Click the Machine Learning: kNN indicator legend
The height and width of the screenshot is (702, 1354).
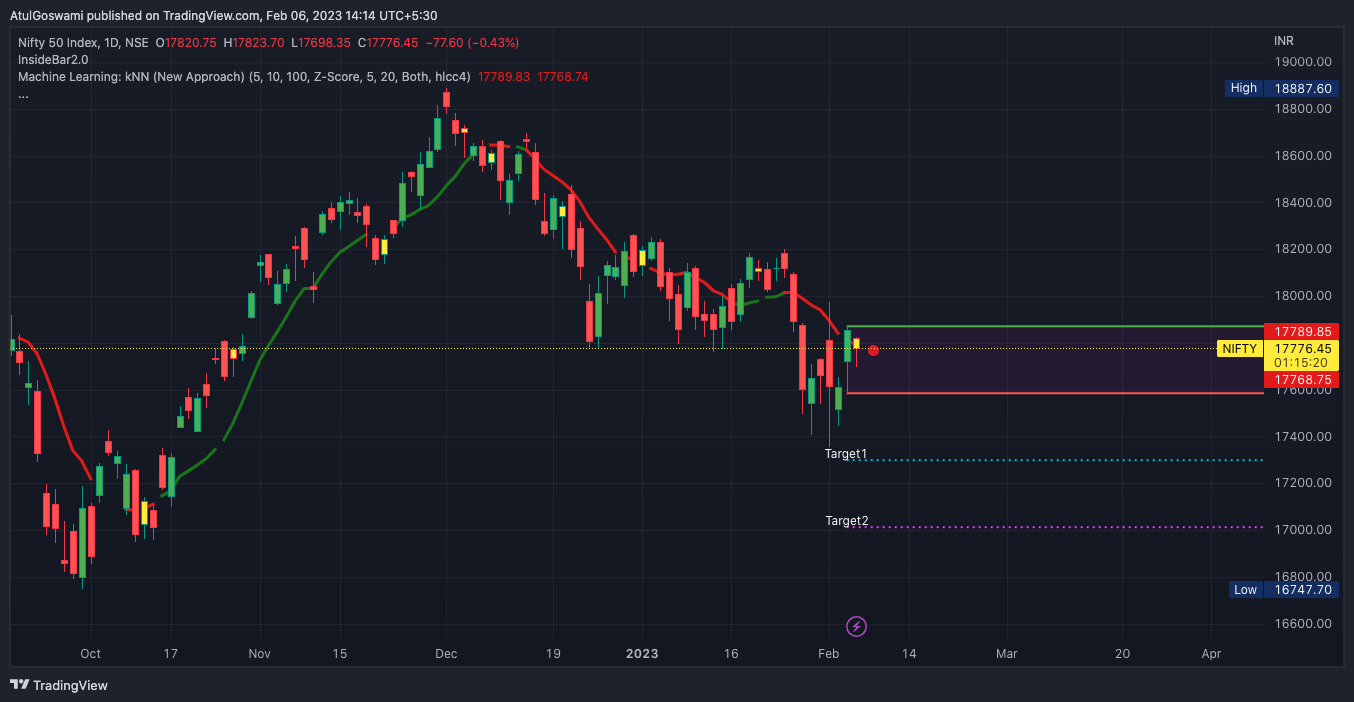click(x=245, y=77)
